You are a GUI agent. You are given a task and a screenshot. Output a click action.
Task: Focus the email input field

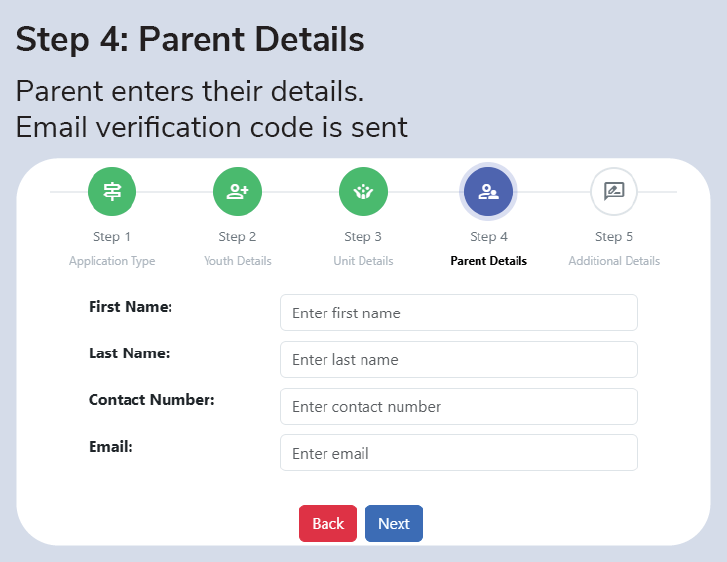coord(459,453)
